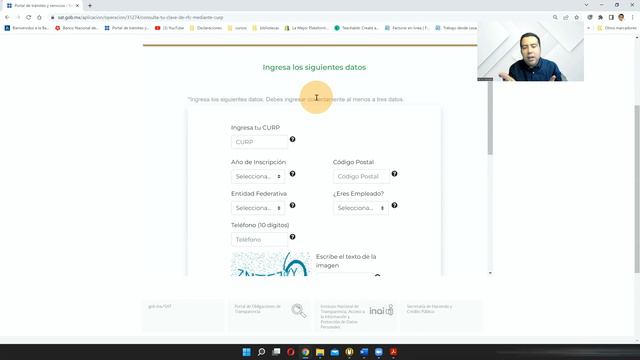Click the help icon next to CURP field
The width and height of the screenshot is (640, 360).
pos(292,139)
